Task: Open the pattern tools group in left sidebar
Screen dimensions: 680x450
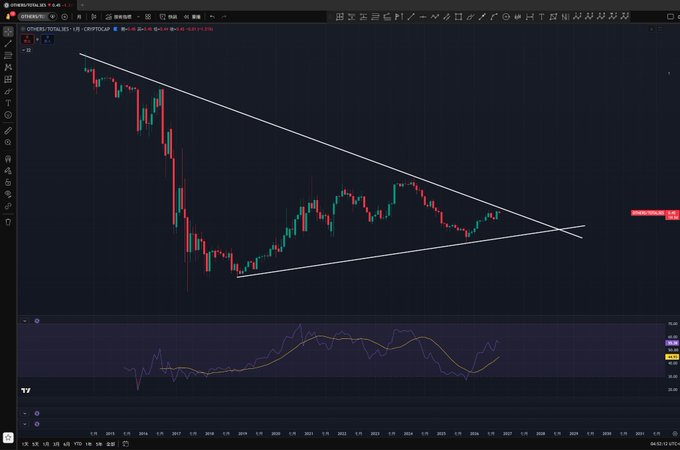Action: coord(8,67)
